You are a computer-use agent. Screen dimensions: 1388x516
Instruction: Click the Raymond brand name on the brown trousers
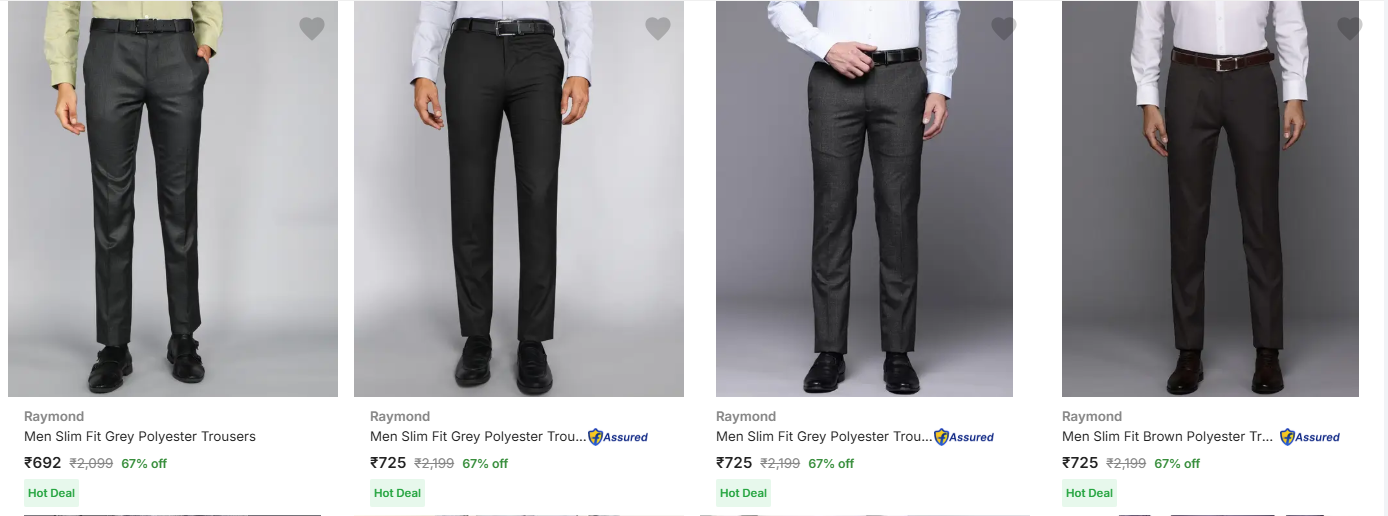click(1092, 416)
